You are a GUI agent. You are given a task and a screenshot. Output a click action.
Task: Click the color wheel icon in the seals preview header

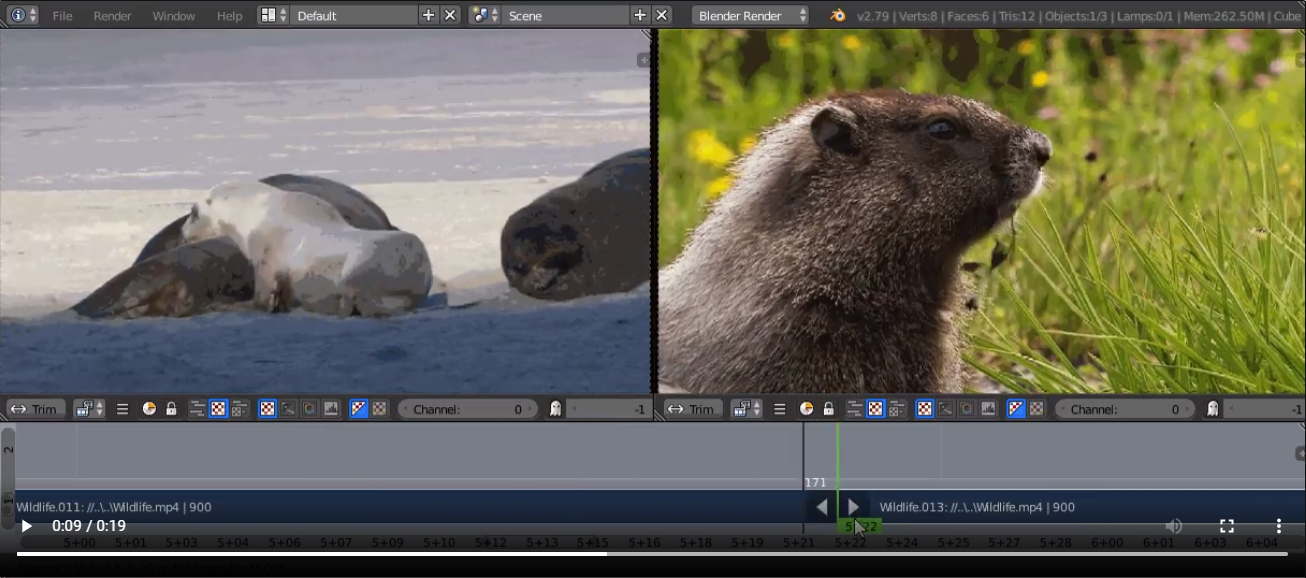coord(149,409)
